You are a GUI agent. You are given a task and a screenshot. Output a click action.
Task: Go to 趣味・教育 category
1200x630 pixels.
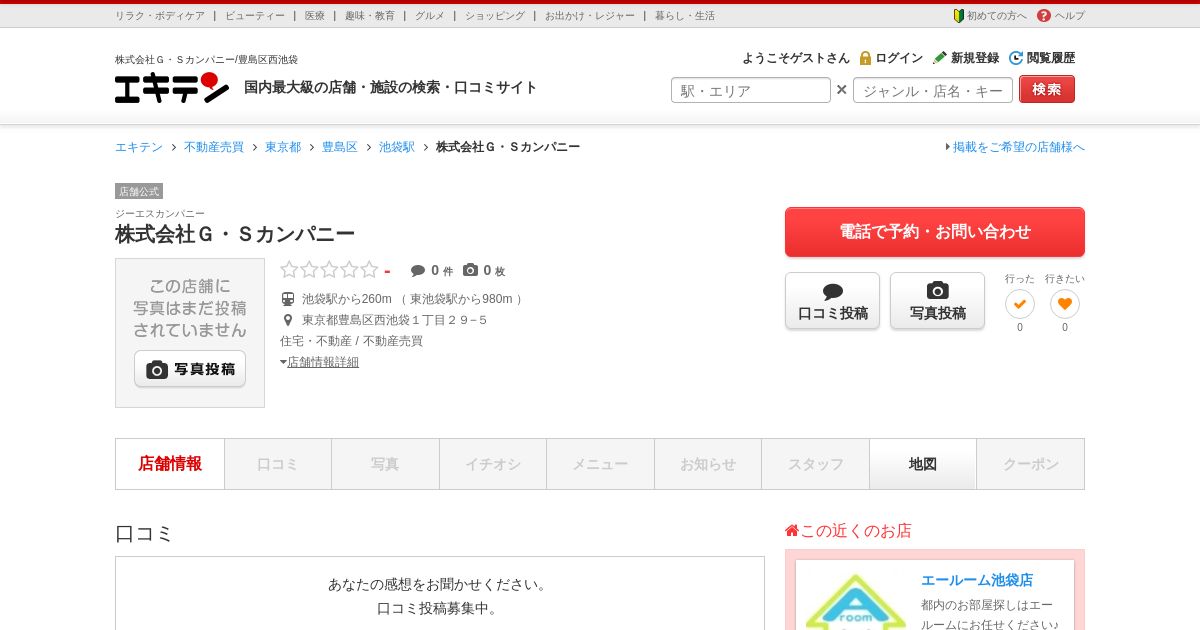click(x=370, y=16)
